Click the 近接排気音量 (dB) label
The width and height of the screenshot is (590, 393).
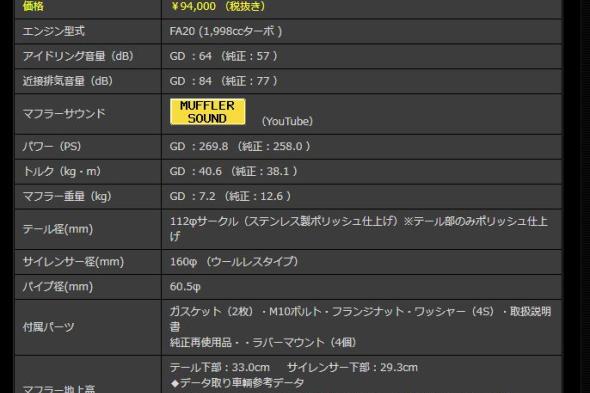coord(68,81)
